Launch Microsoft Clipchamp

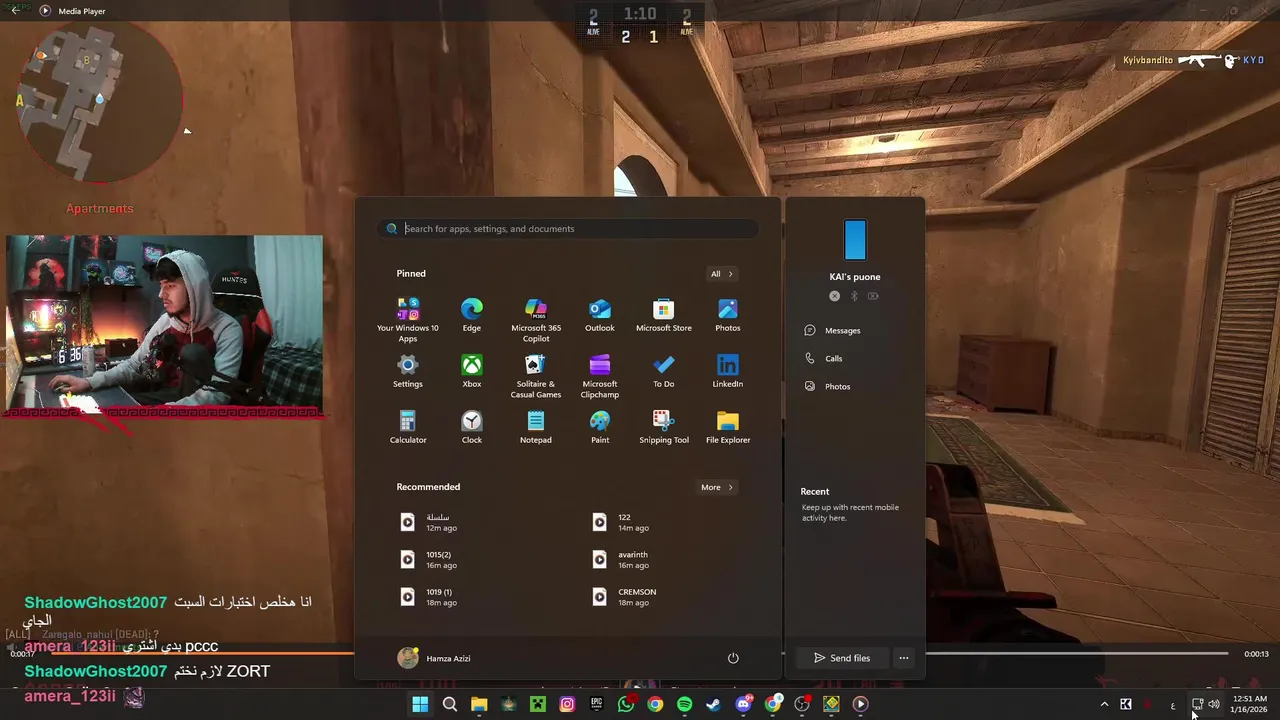pyautogui.click(x=600, y=375)
